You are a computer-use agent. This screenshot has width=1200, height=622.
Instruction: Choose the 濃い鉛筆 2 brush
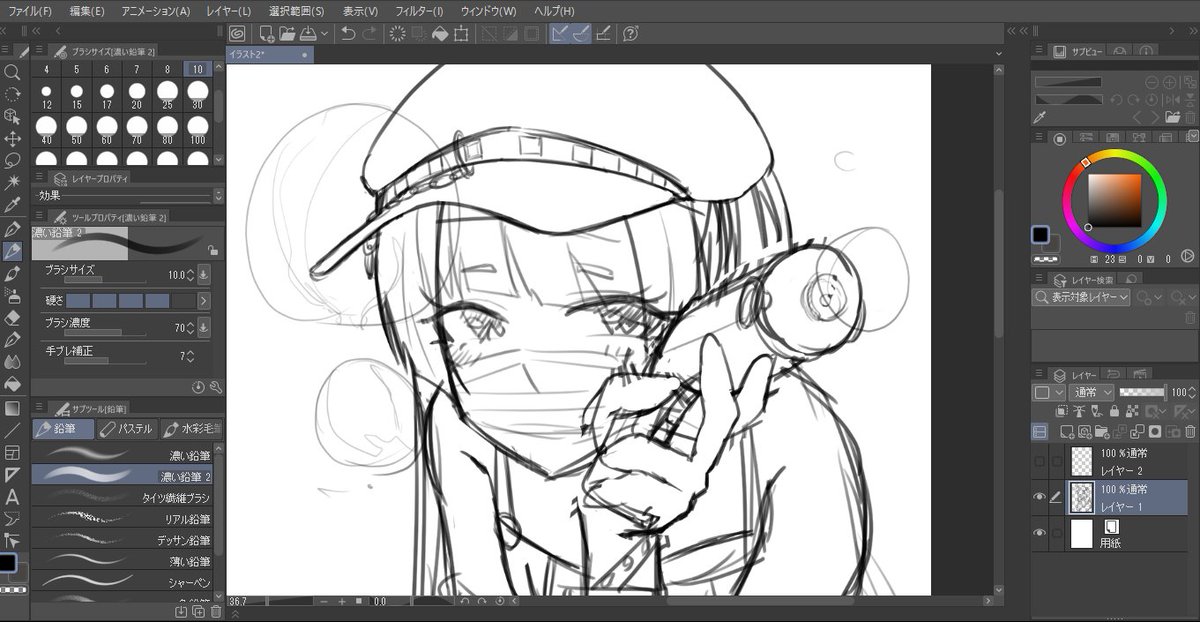tap(123, 476)
